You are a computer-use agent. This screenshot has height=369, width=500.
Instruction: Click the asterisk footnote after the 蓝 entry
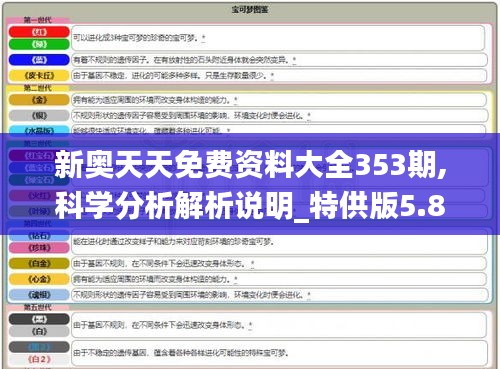(294, 60)
